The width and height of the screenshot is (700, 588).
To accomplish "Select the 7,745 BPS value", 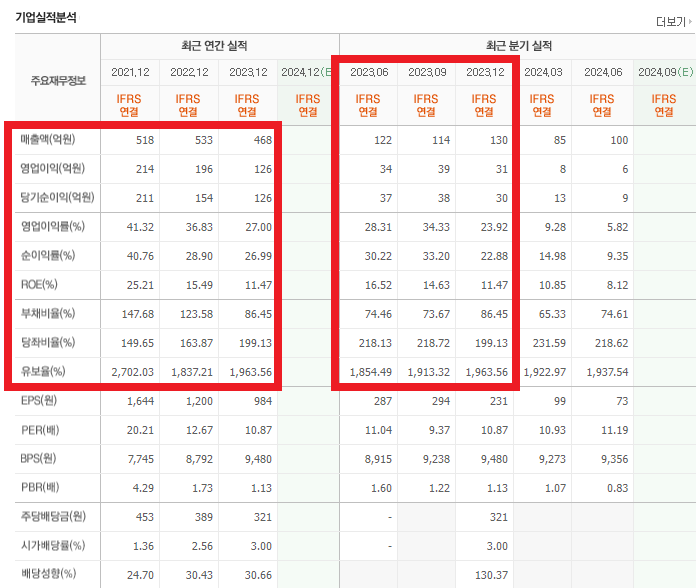I will (140, 459).
